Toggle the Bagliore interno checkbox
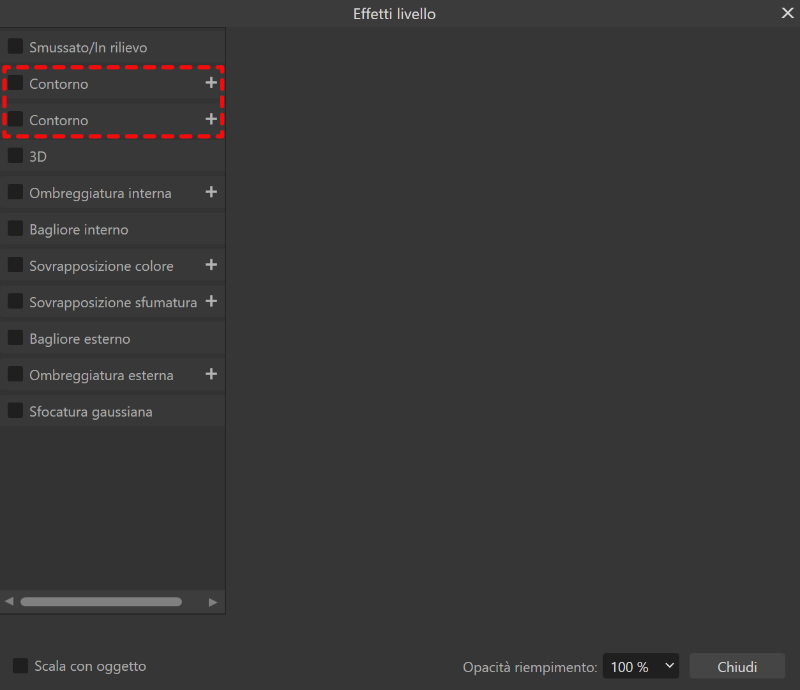Viewport: 800px width, 690px height. 15,228
